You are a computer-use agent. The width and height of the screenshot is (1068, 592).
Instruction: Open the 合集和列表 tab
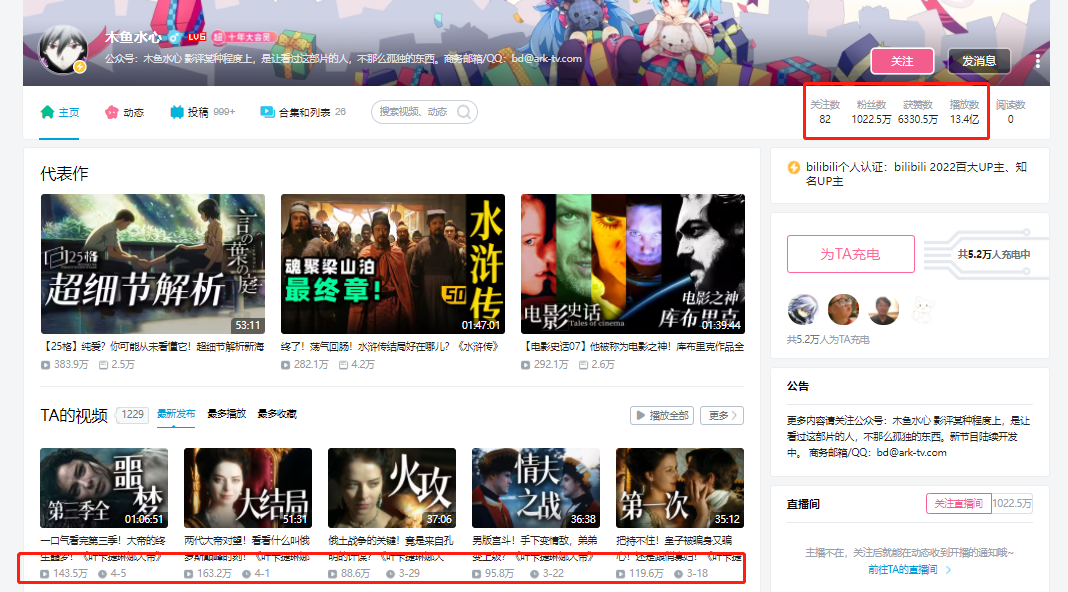click(303, 112)
